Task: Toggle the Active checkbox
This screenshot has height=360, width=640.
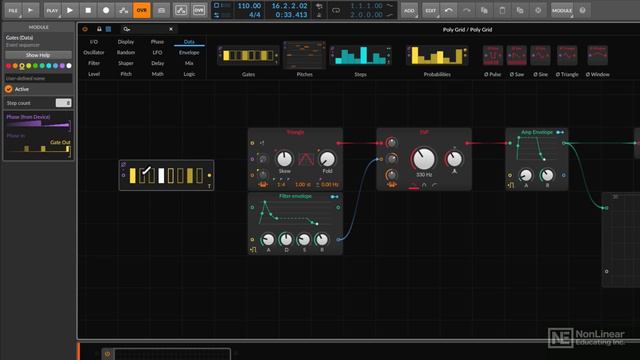Action: (x=9, y=89)
